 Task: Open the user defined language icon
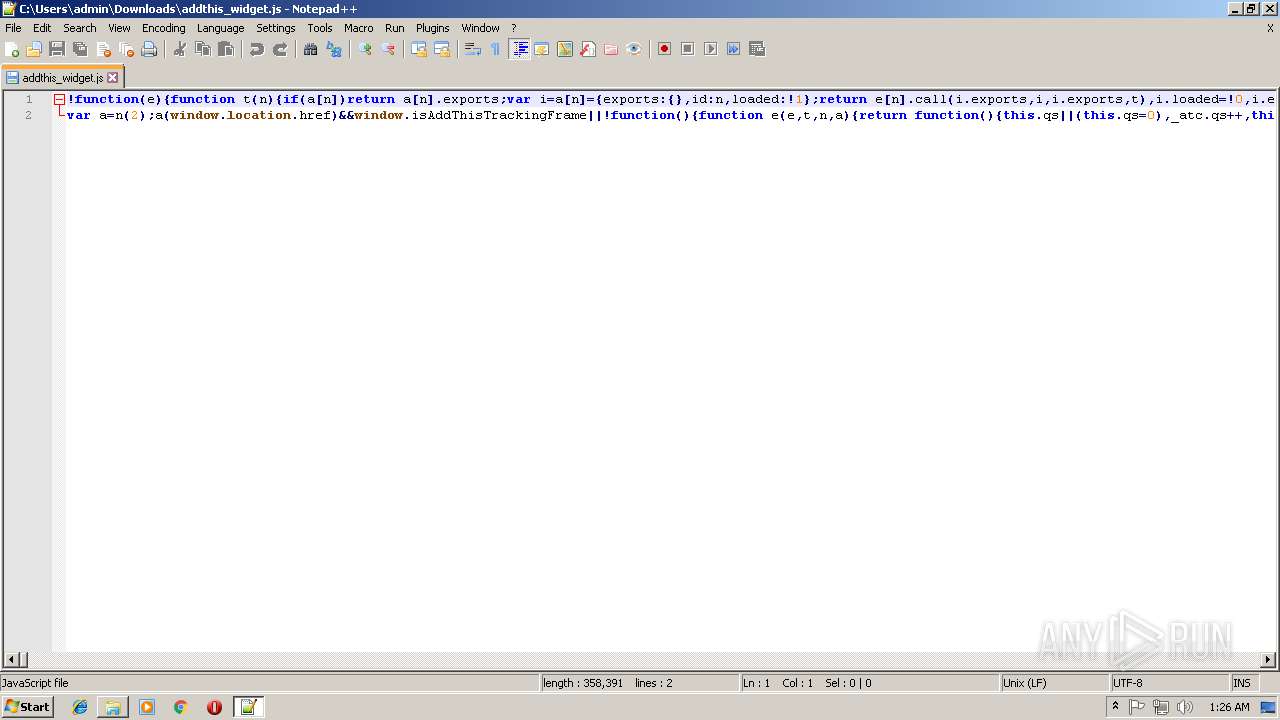tap(542, 49)
